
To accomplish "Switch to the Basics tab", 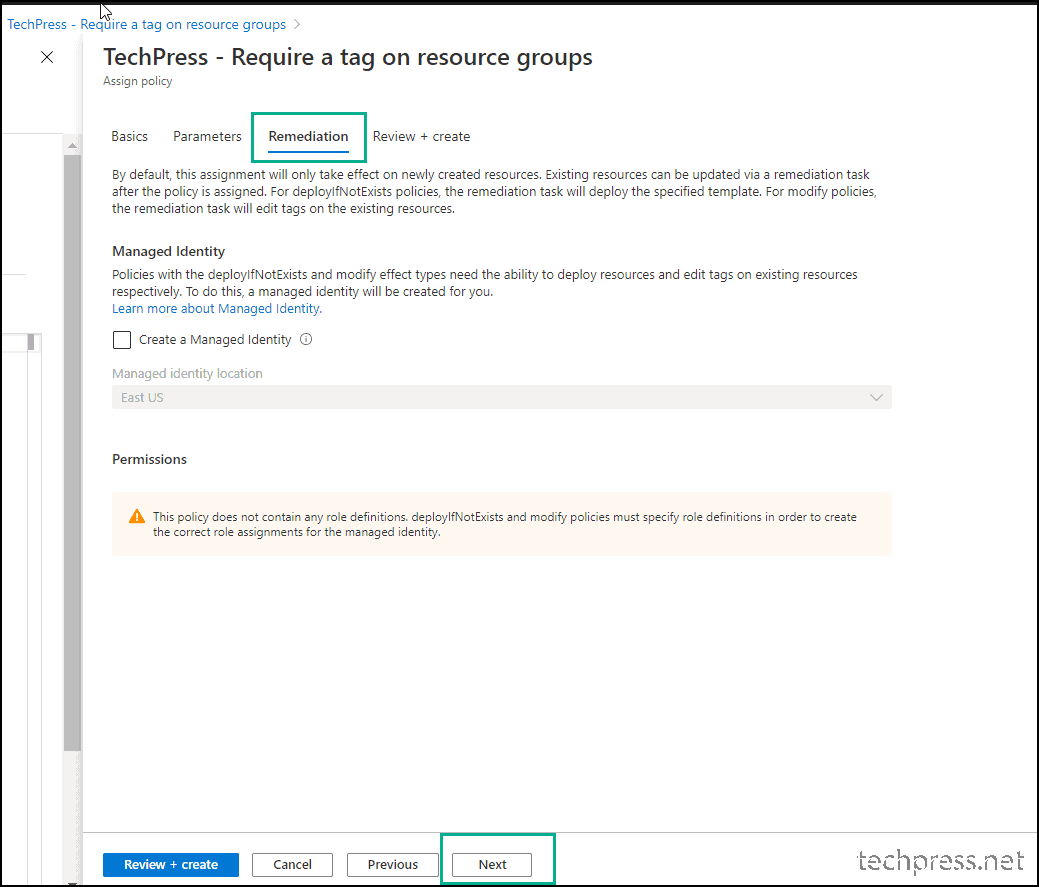I will coord(129,136).
